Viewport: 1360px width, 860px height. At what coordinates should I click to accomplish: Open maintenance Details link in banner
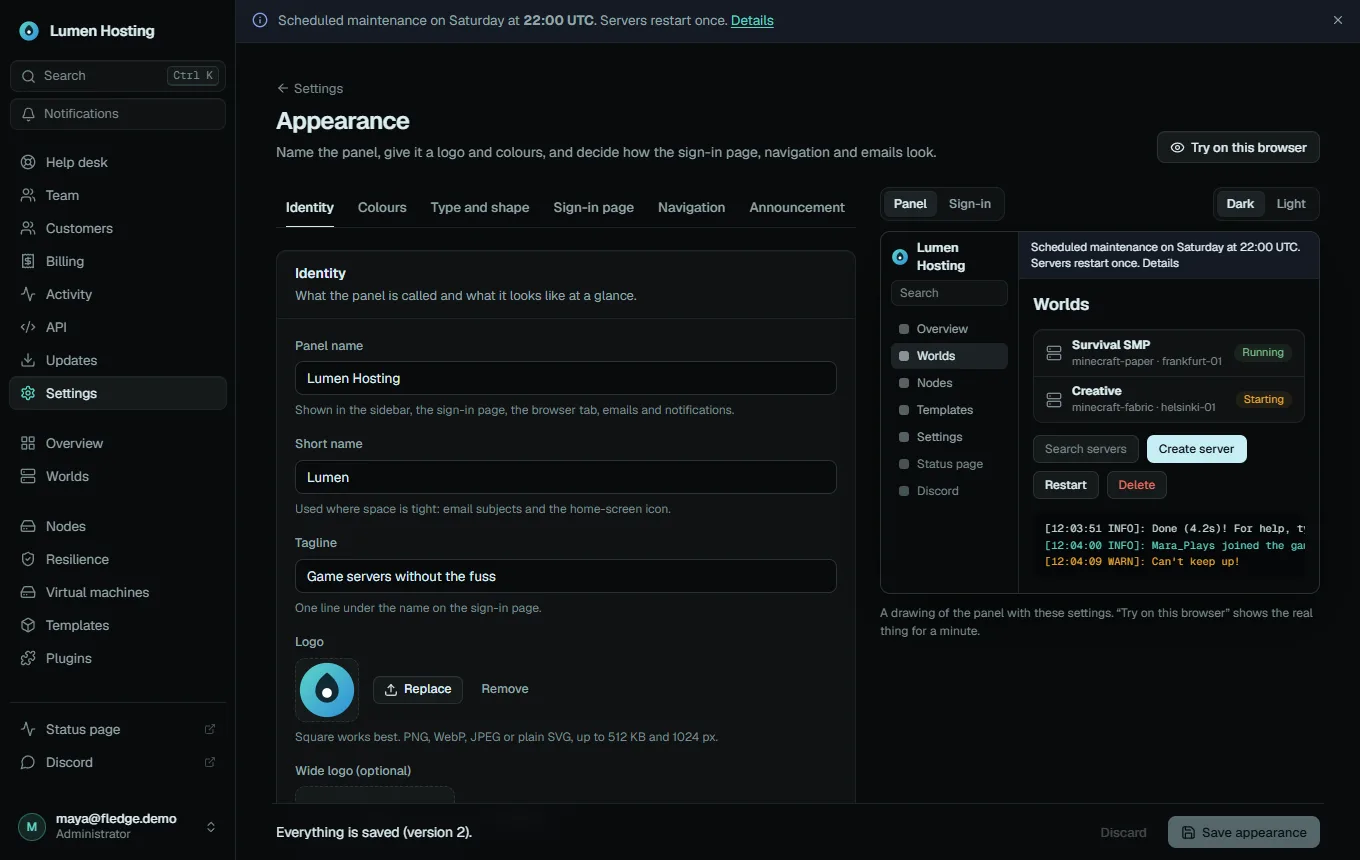pyautogui.click(x=752, y=20)
